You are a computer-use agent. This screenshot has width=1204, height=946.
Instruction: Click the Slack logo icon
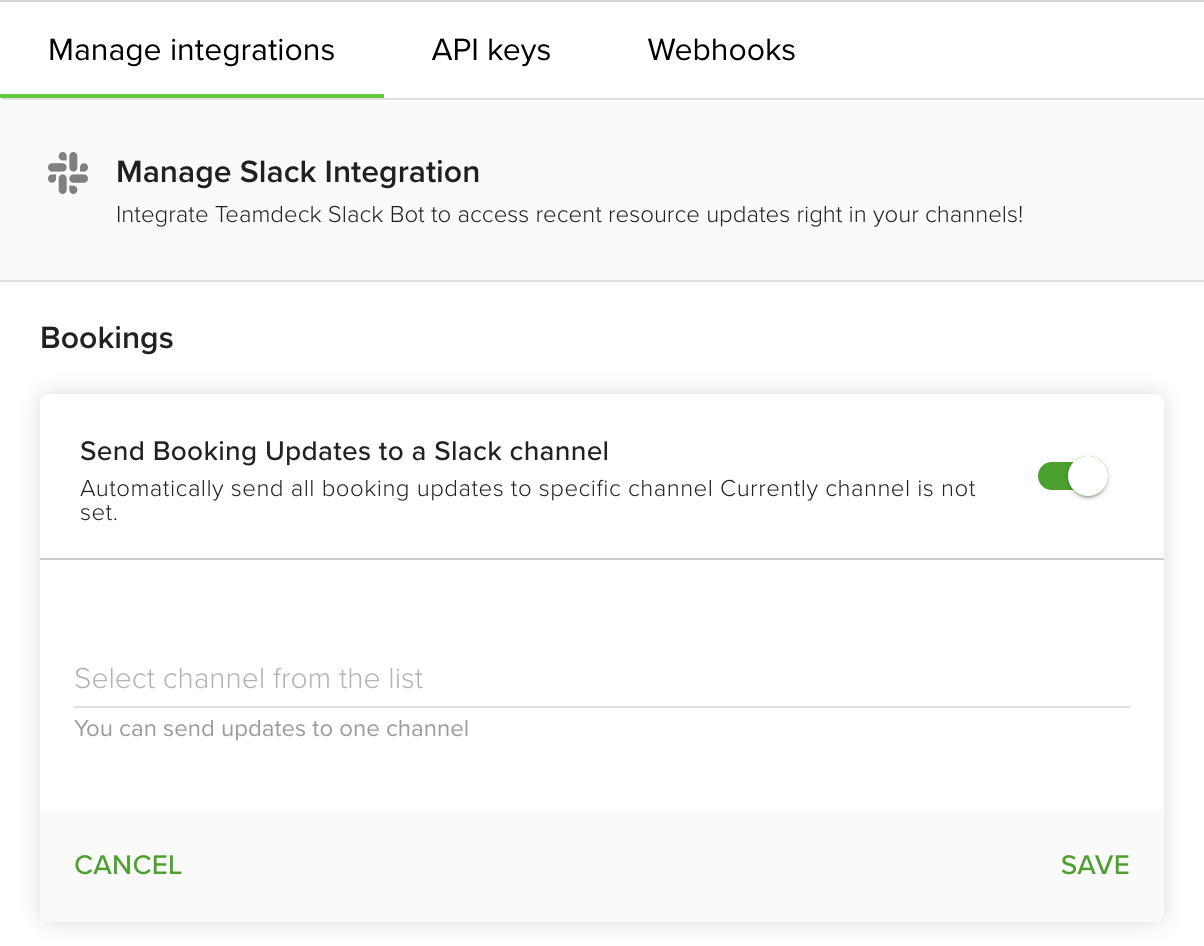(x=68, y=173)
